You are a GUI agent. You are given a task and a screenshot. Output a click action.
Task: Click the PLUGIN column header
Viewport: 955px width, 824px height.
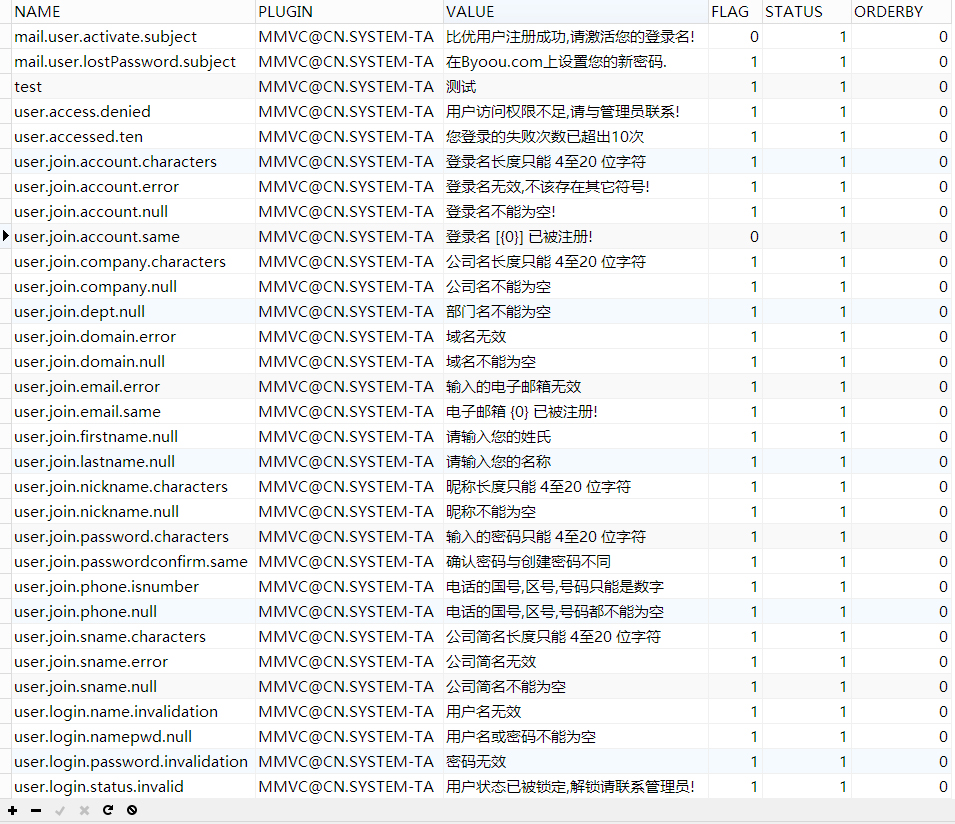click(348, 12)
